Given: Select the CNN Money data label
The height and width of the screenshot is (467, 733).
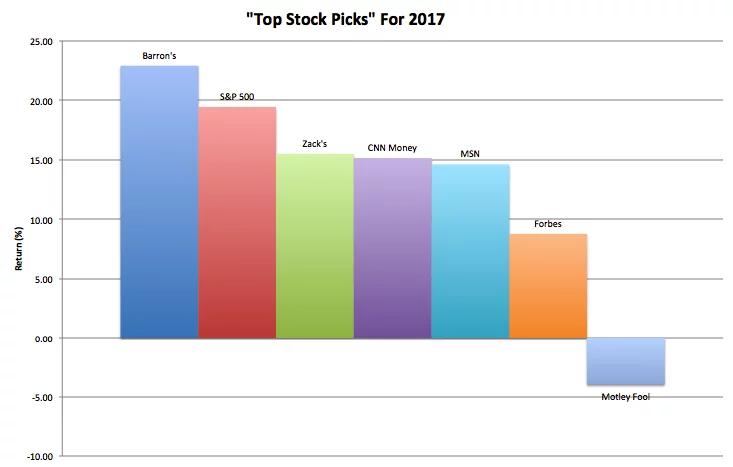Looking at the screenshot, I should click(393, 147).
